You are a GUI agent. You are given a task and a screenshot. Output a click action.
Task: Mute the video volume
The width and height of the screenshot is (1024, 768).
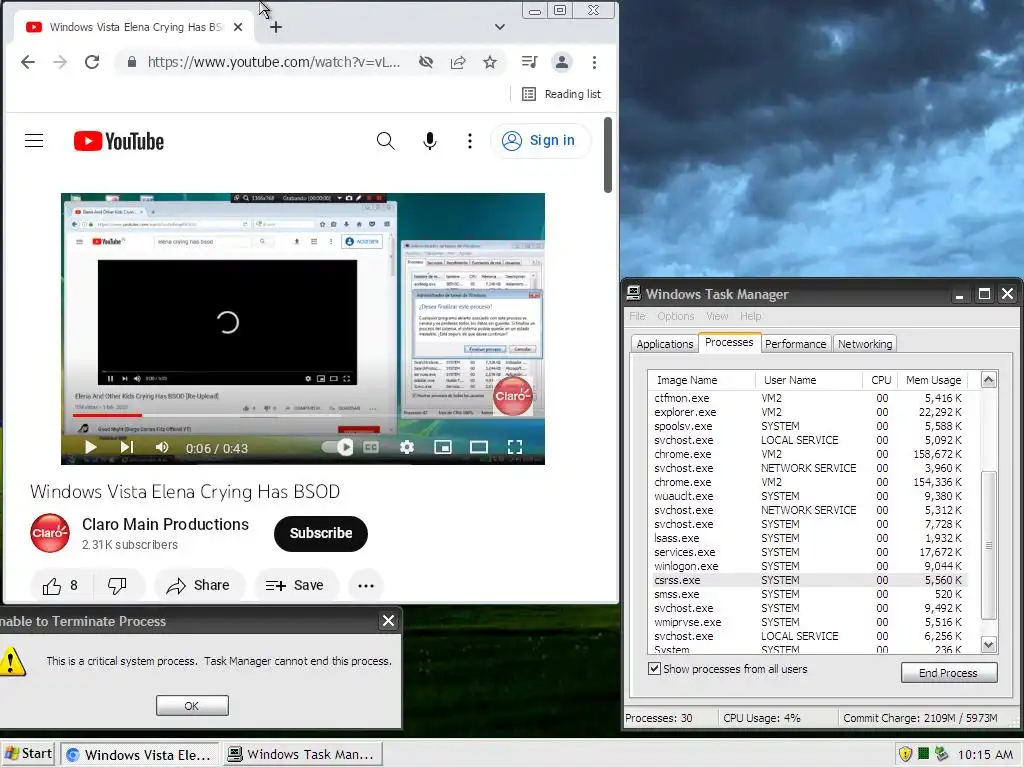point(161,447)
